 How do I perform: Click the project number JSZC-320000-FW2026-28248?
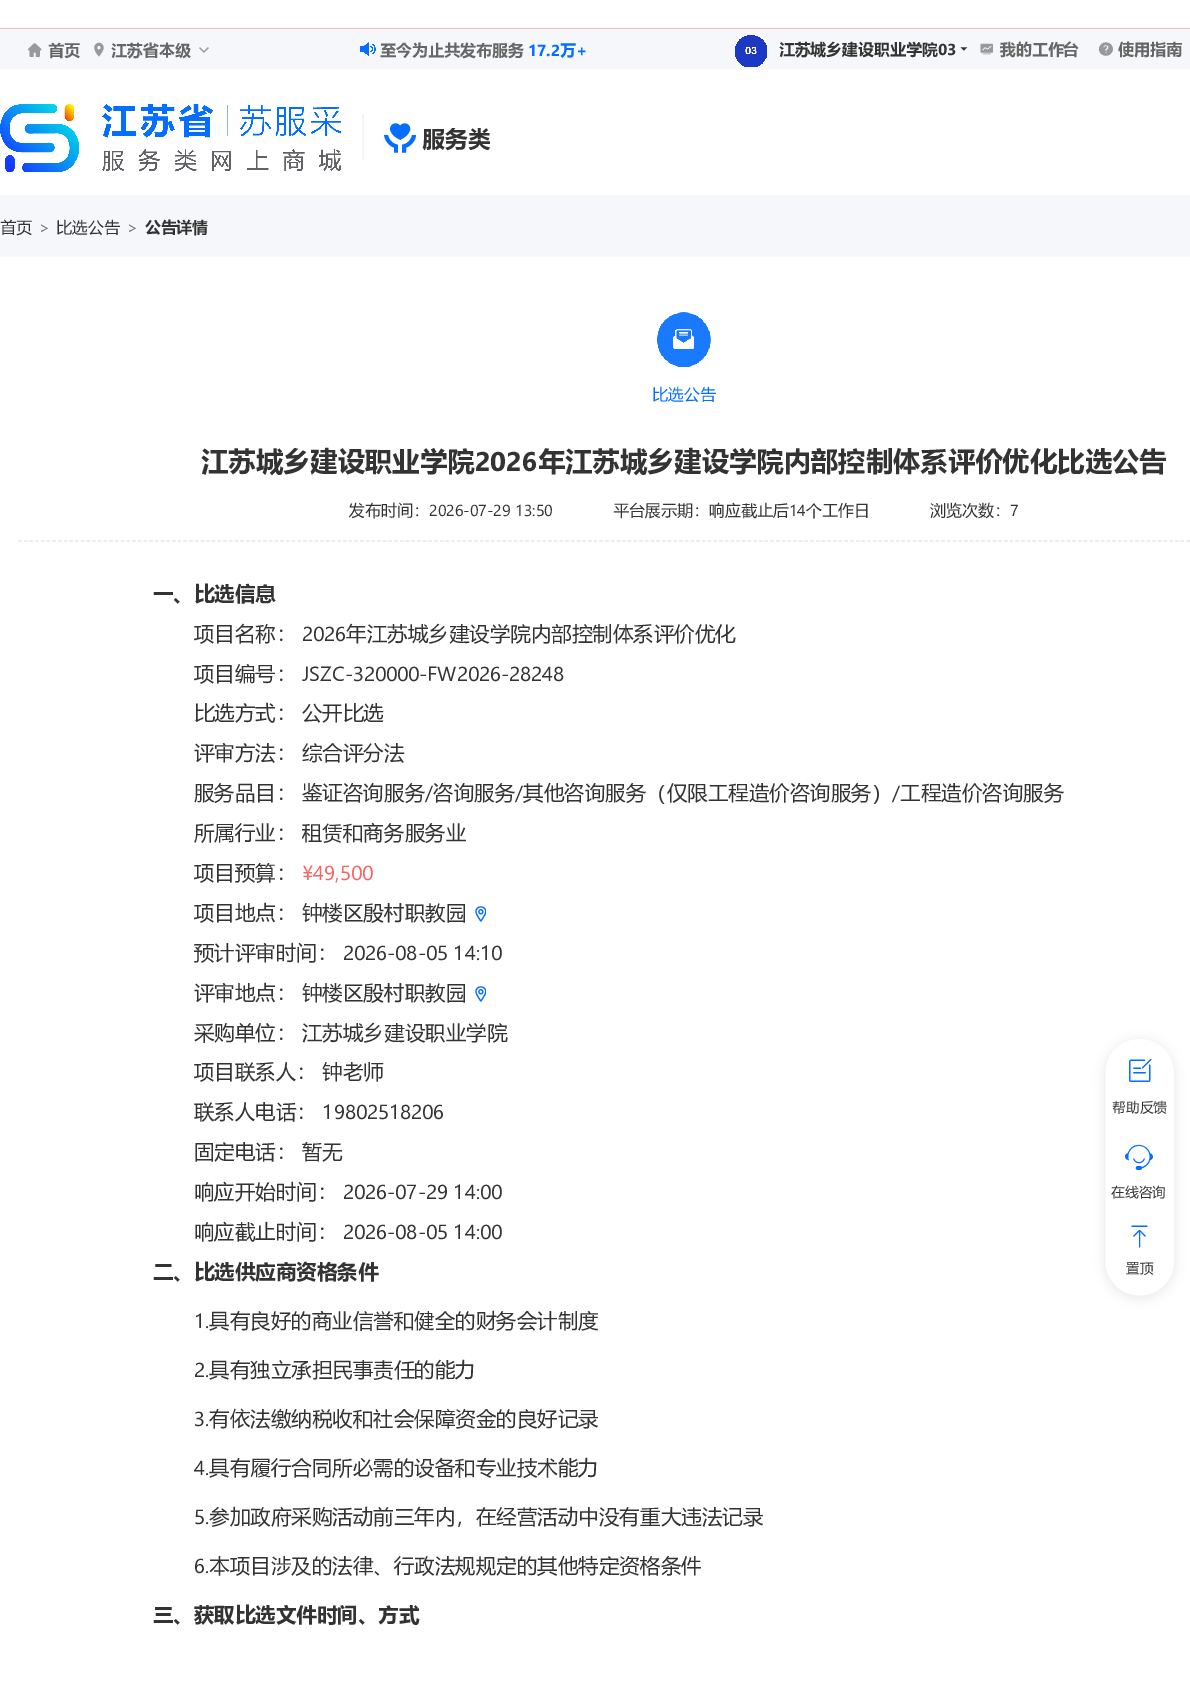coord(433,674)
